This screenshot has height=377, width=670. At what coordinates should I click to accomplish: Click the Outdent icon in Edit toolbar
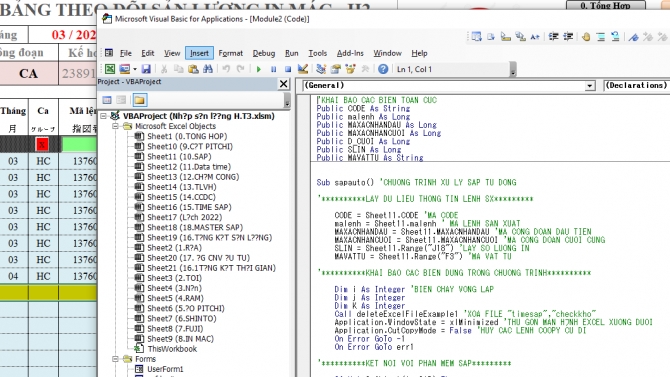[568, 37]
